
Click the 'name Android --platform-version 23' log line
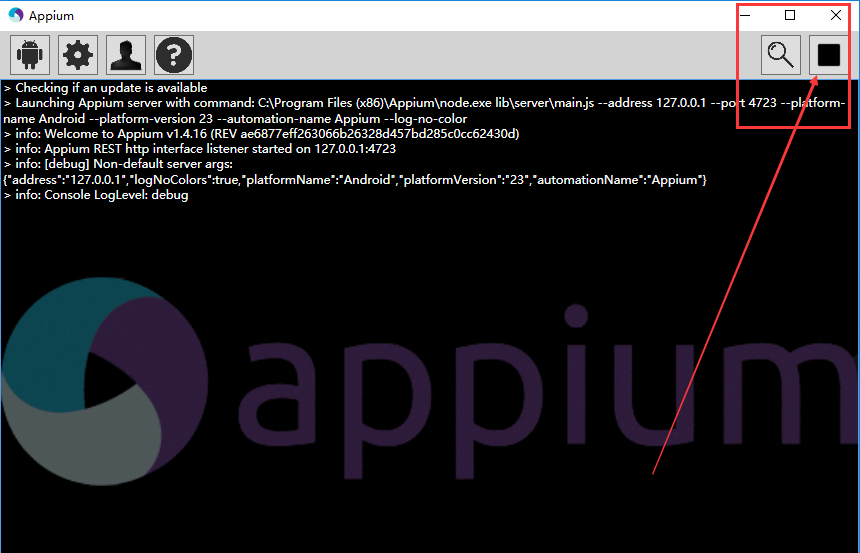tap(235, 118)
